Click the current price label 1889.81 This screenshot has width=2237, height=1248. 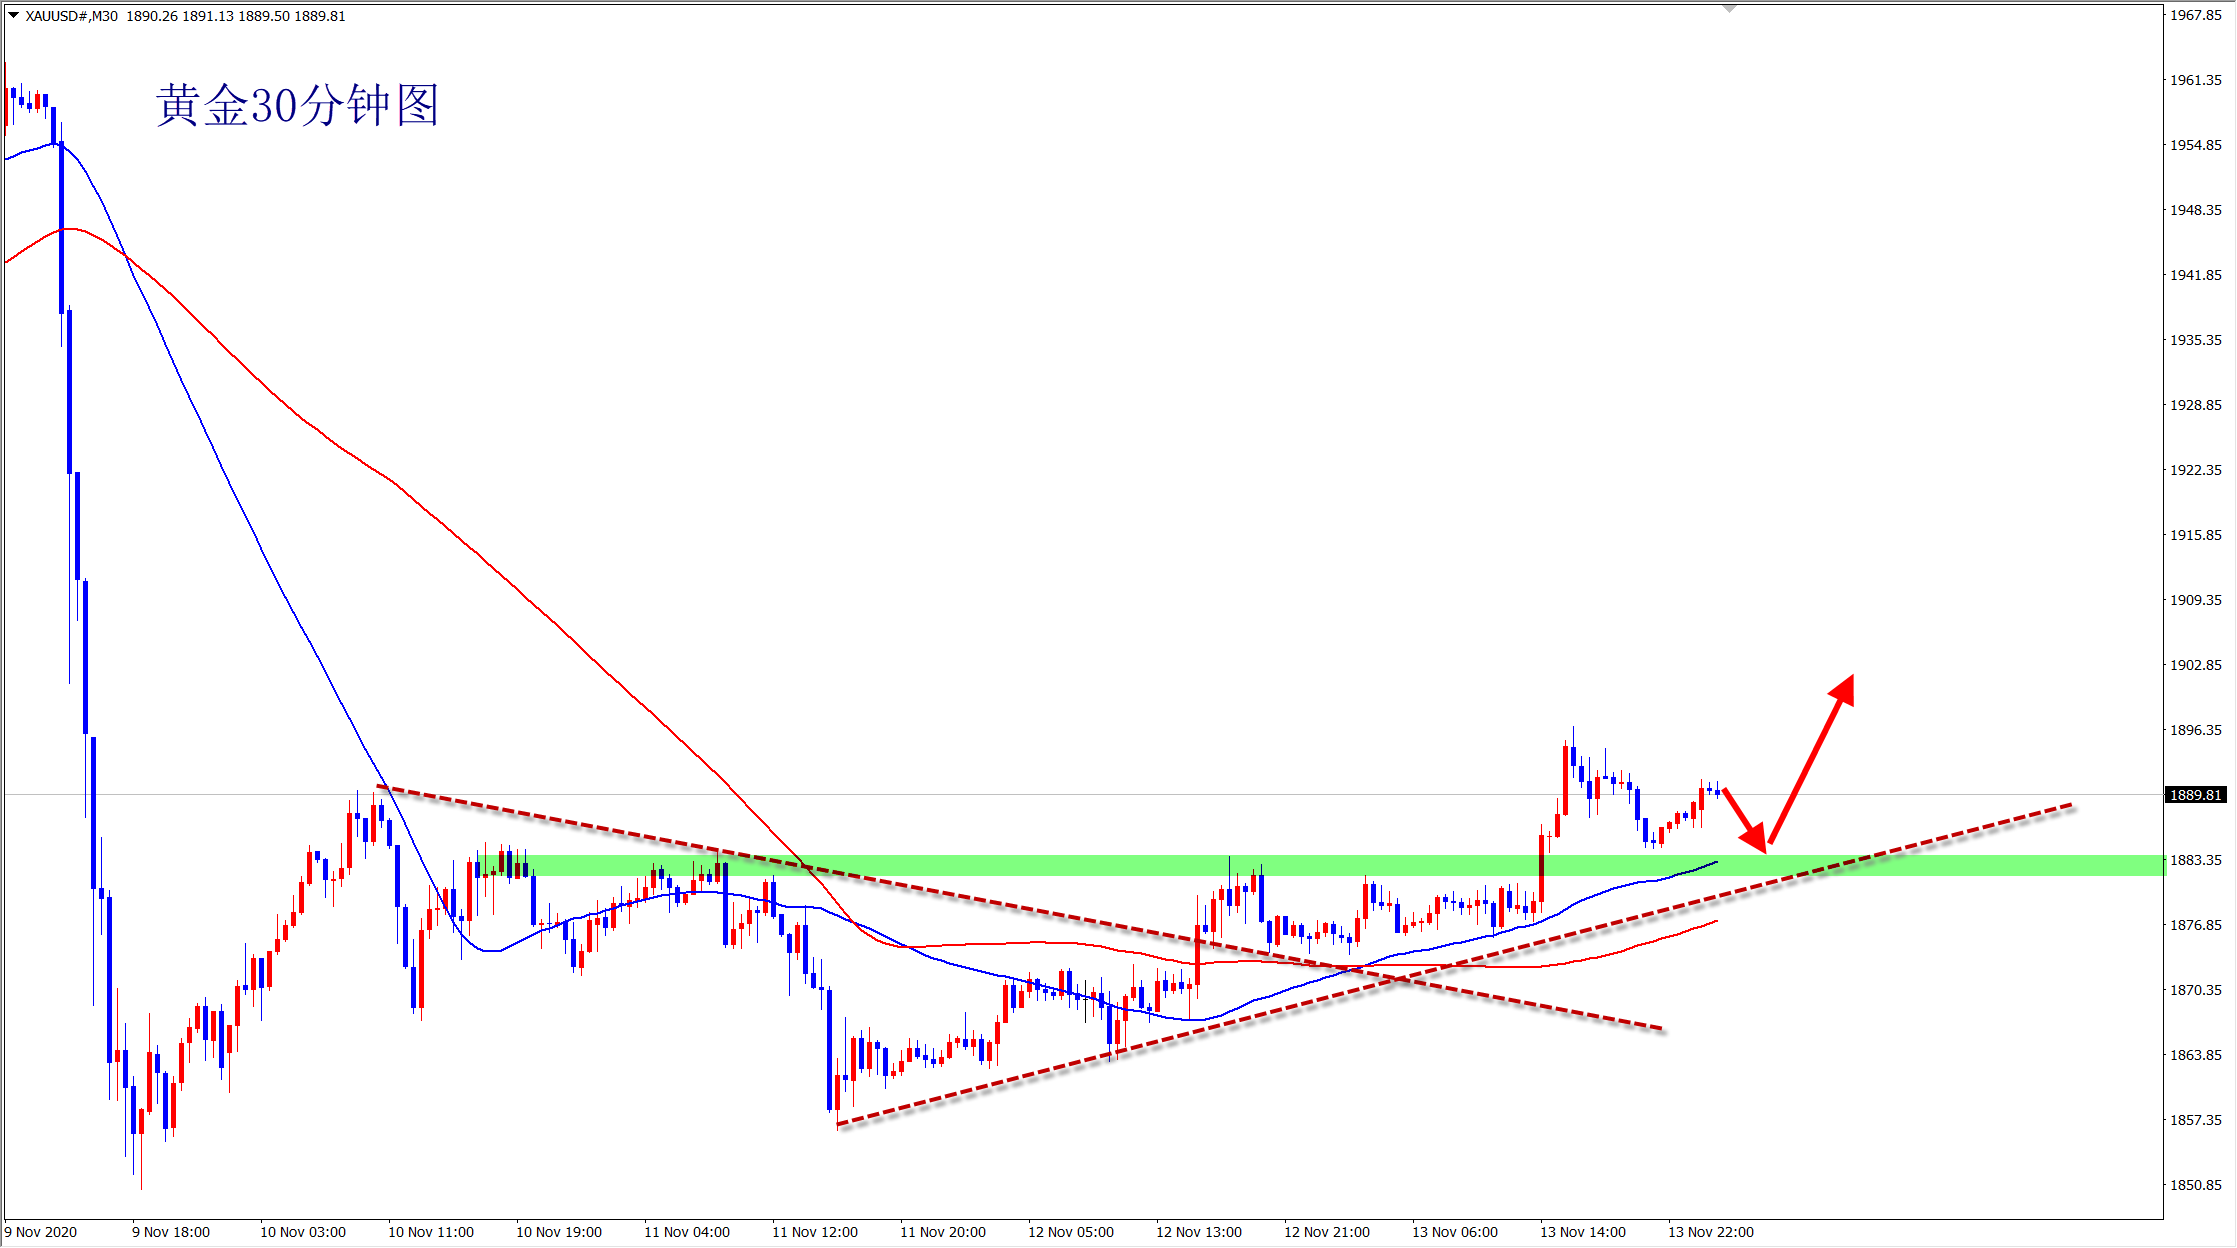coord(2195,795)
